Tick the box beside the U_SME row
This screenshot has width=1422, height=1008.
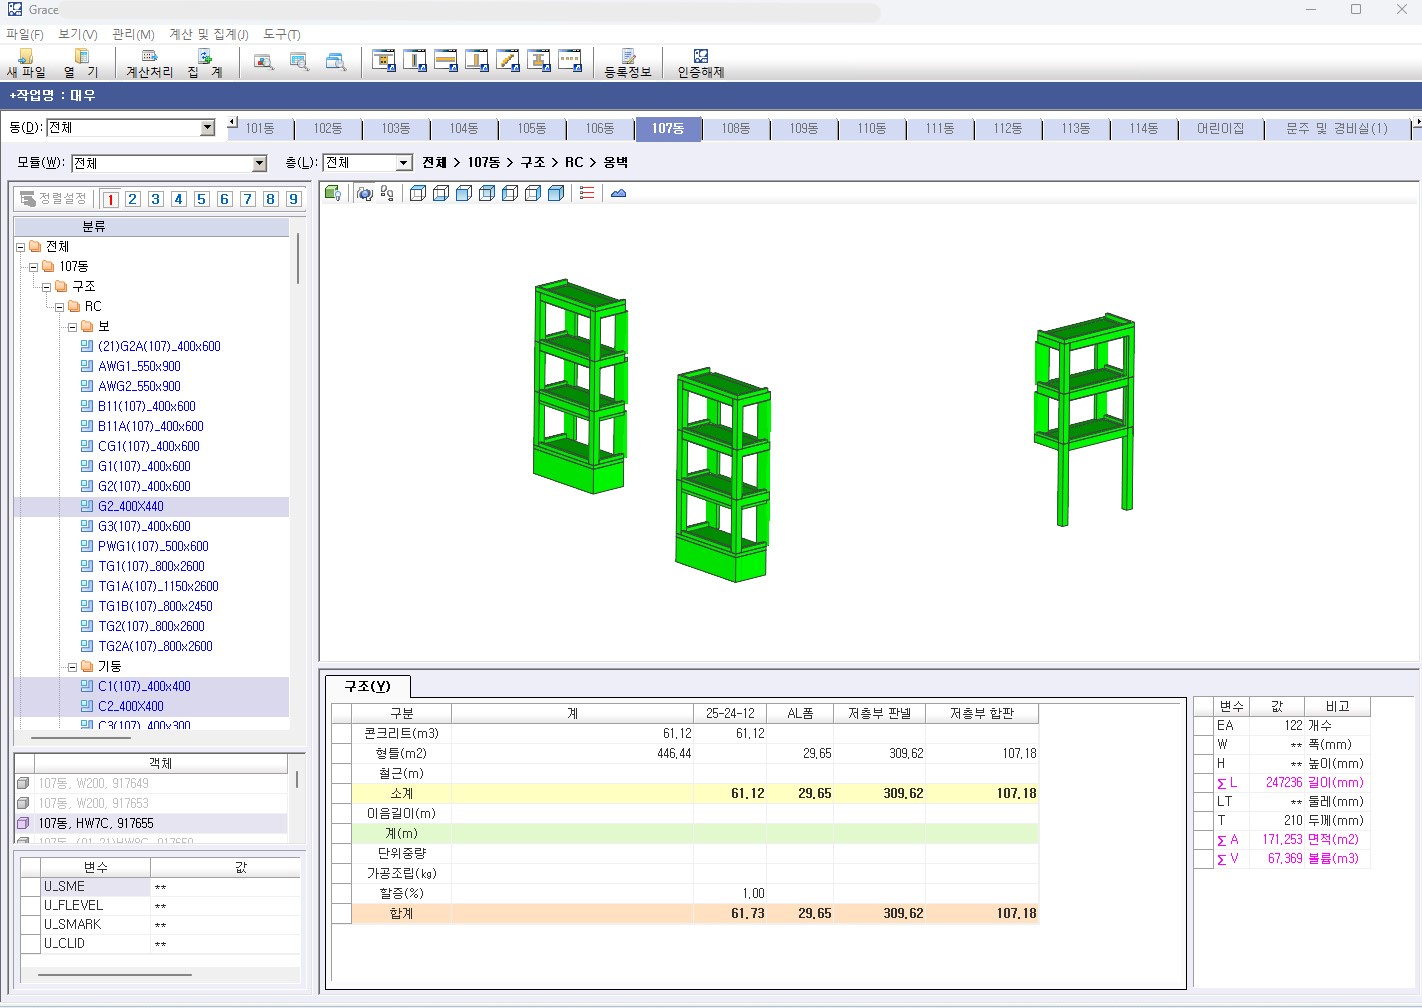coord(30,887)
